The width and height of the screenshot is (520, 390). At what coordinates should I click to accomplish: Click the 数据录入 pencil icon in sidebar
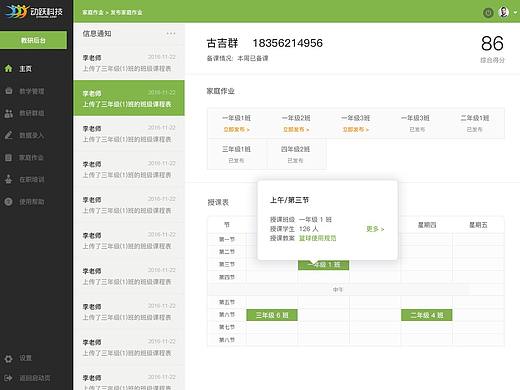(8, 135)
